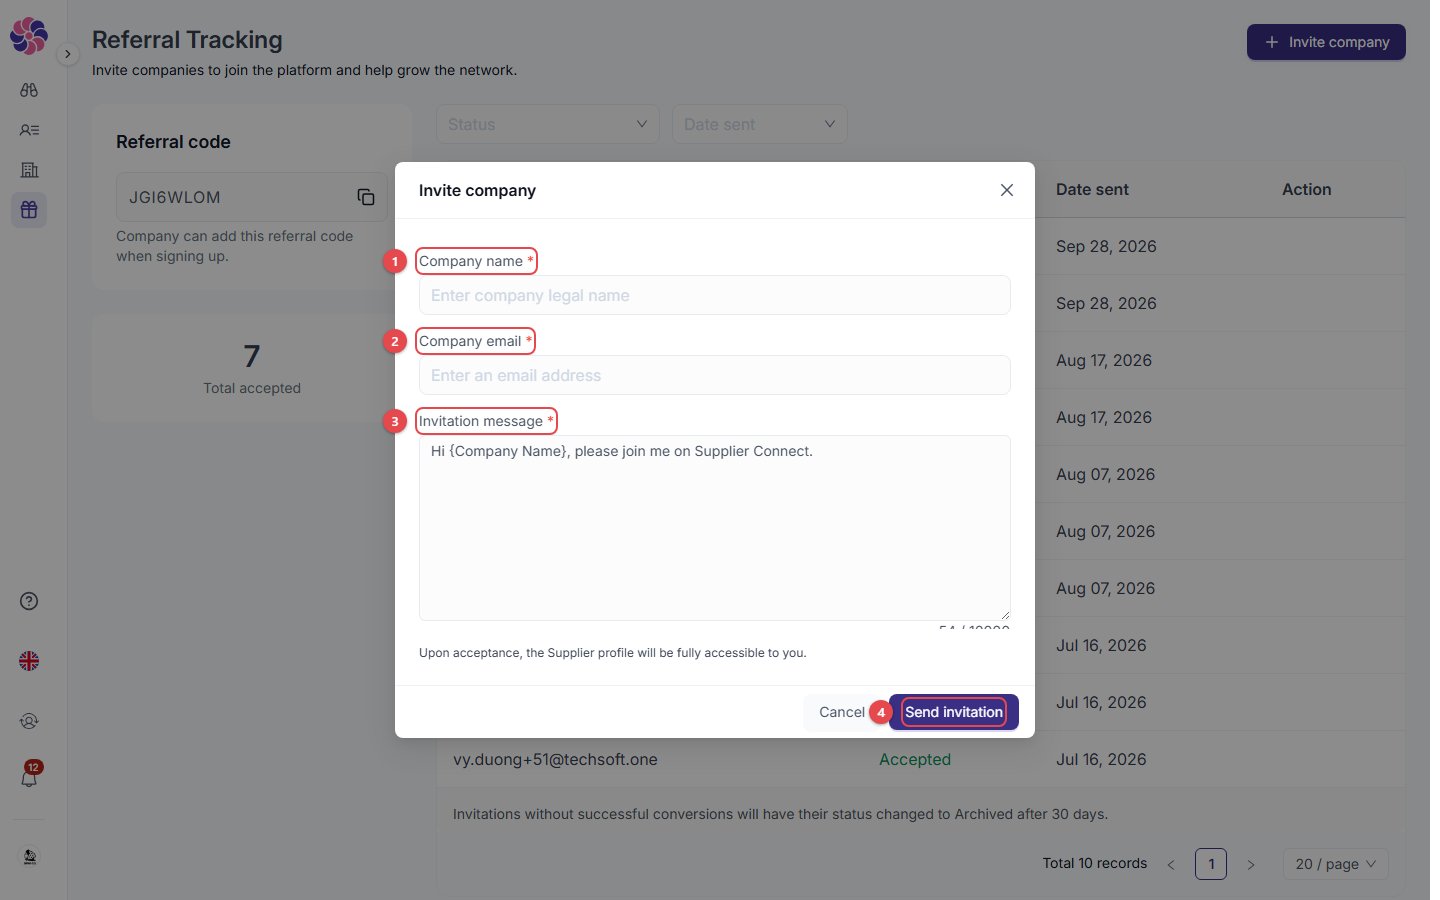
Task: Select the gift referral sidebar icon
Action: tap(29, 210)
